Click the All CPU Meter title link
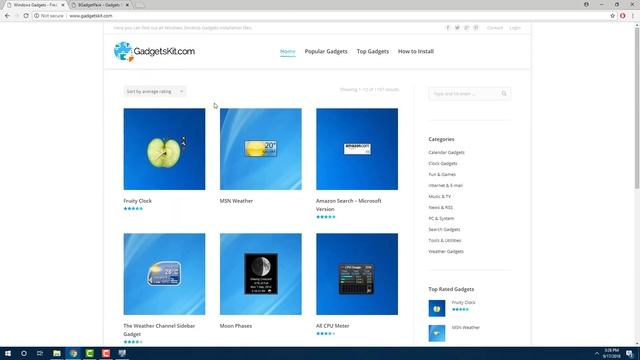This screenshot has width=640, height=360. (x=333, y=326)
